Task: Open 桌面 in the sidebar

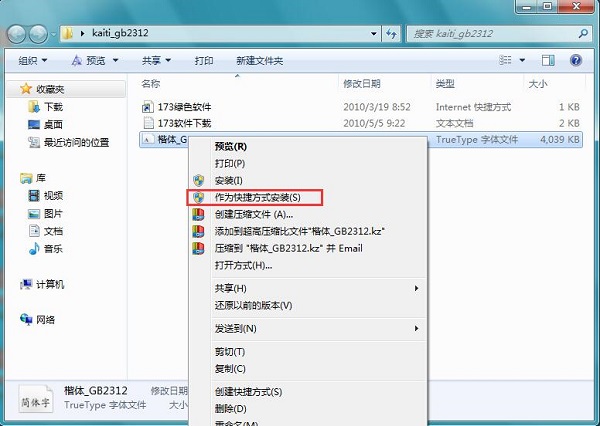Action: click(x=45, y=124)
